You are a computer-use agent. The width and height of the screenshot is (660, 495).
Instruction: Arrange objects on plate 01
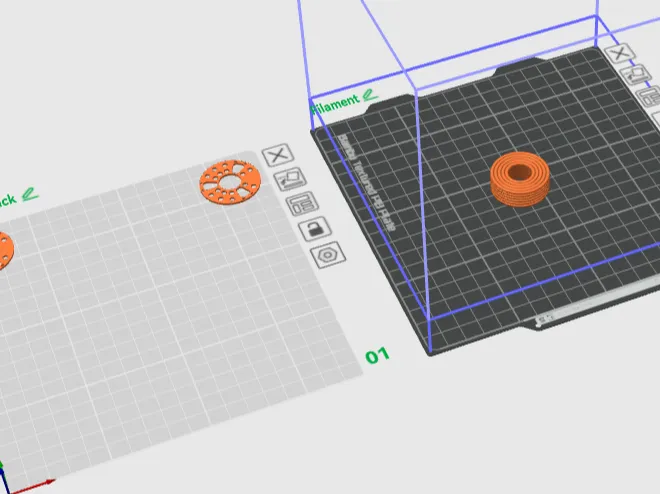click(302, 204)
